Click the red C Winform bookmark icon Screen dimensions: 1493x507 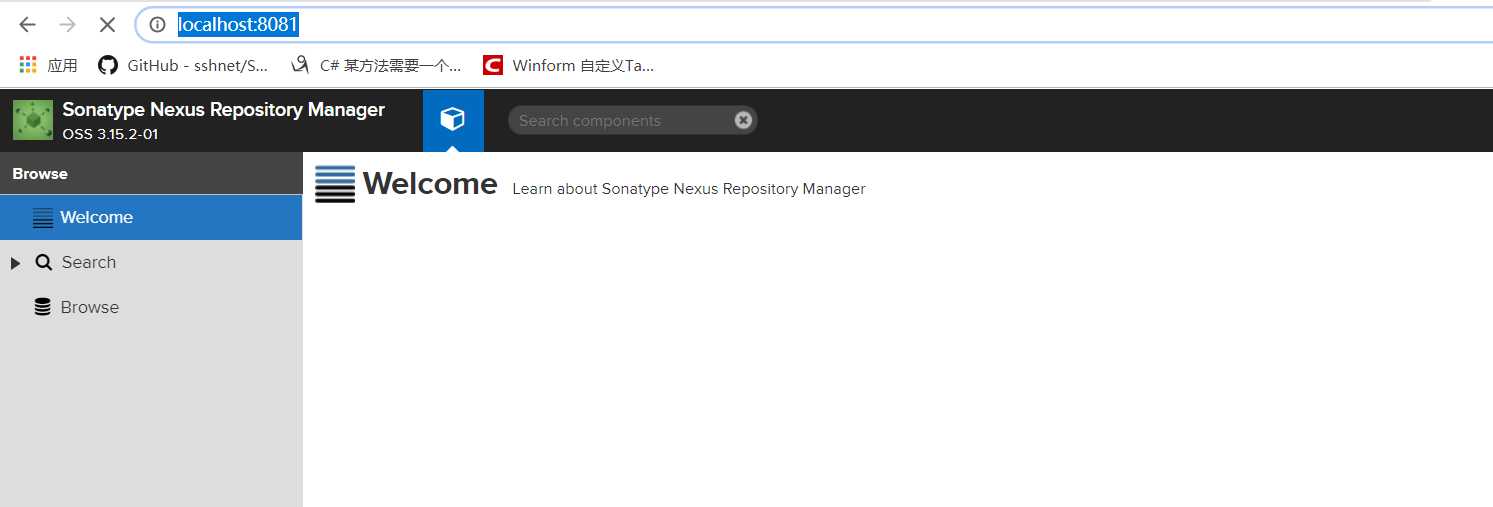coord(492,65)
